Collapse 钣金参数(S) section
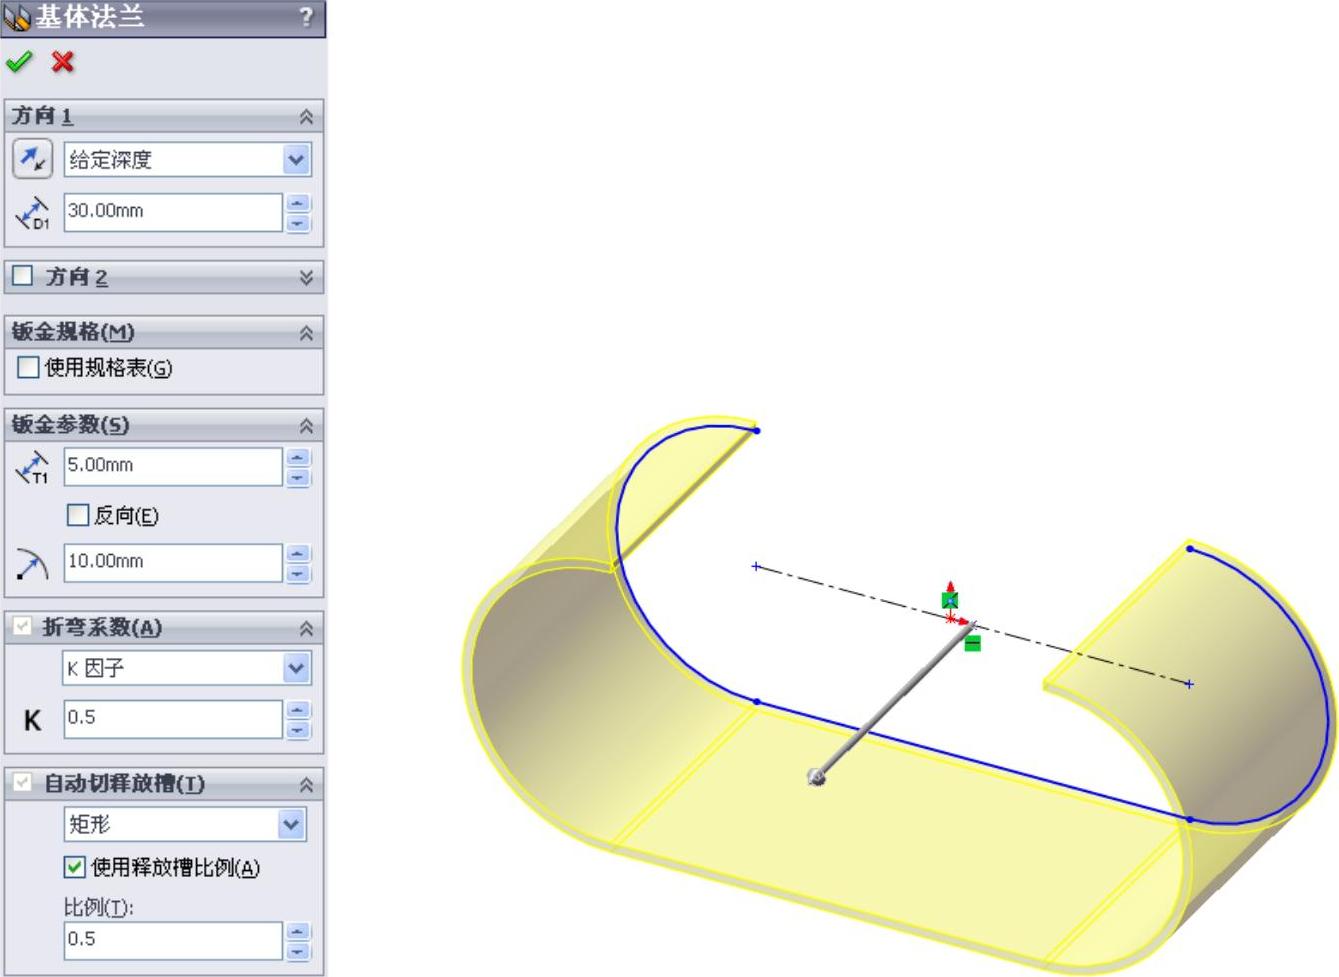The height and width of the screenshot is (977, 1339). point(306,425)
